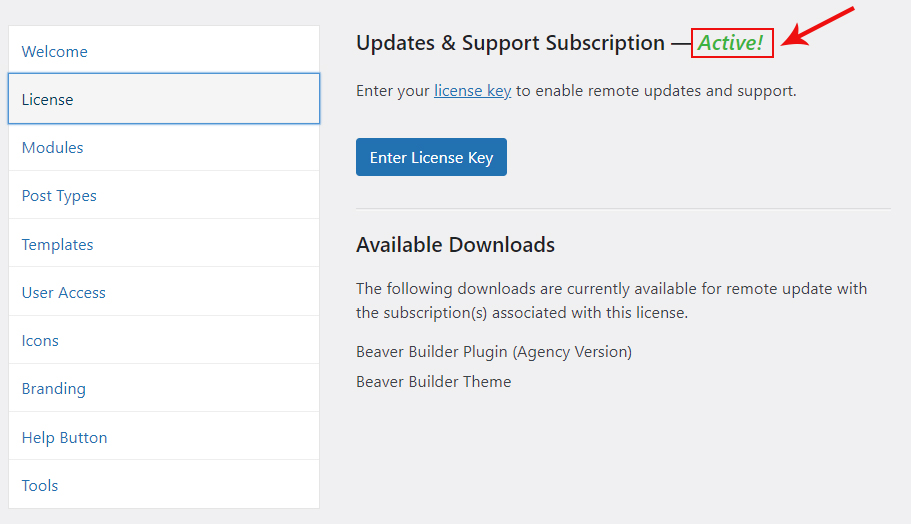Select the Help Button tab
Image resolution: width=911 pixels, height=524 pixels.
(65, 438)
